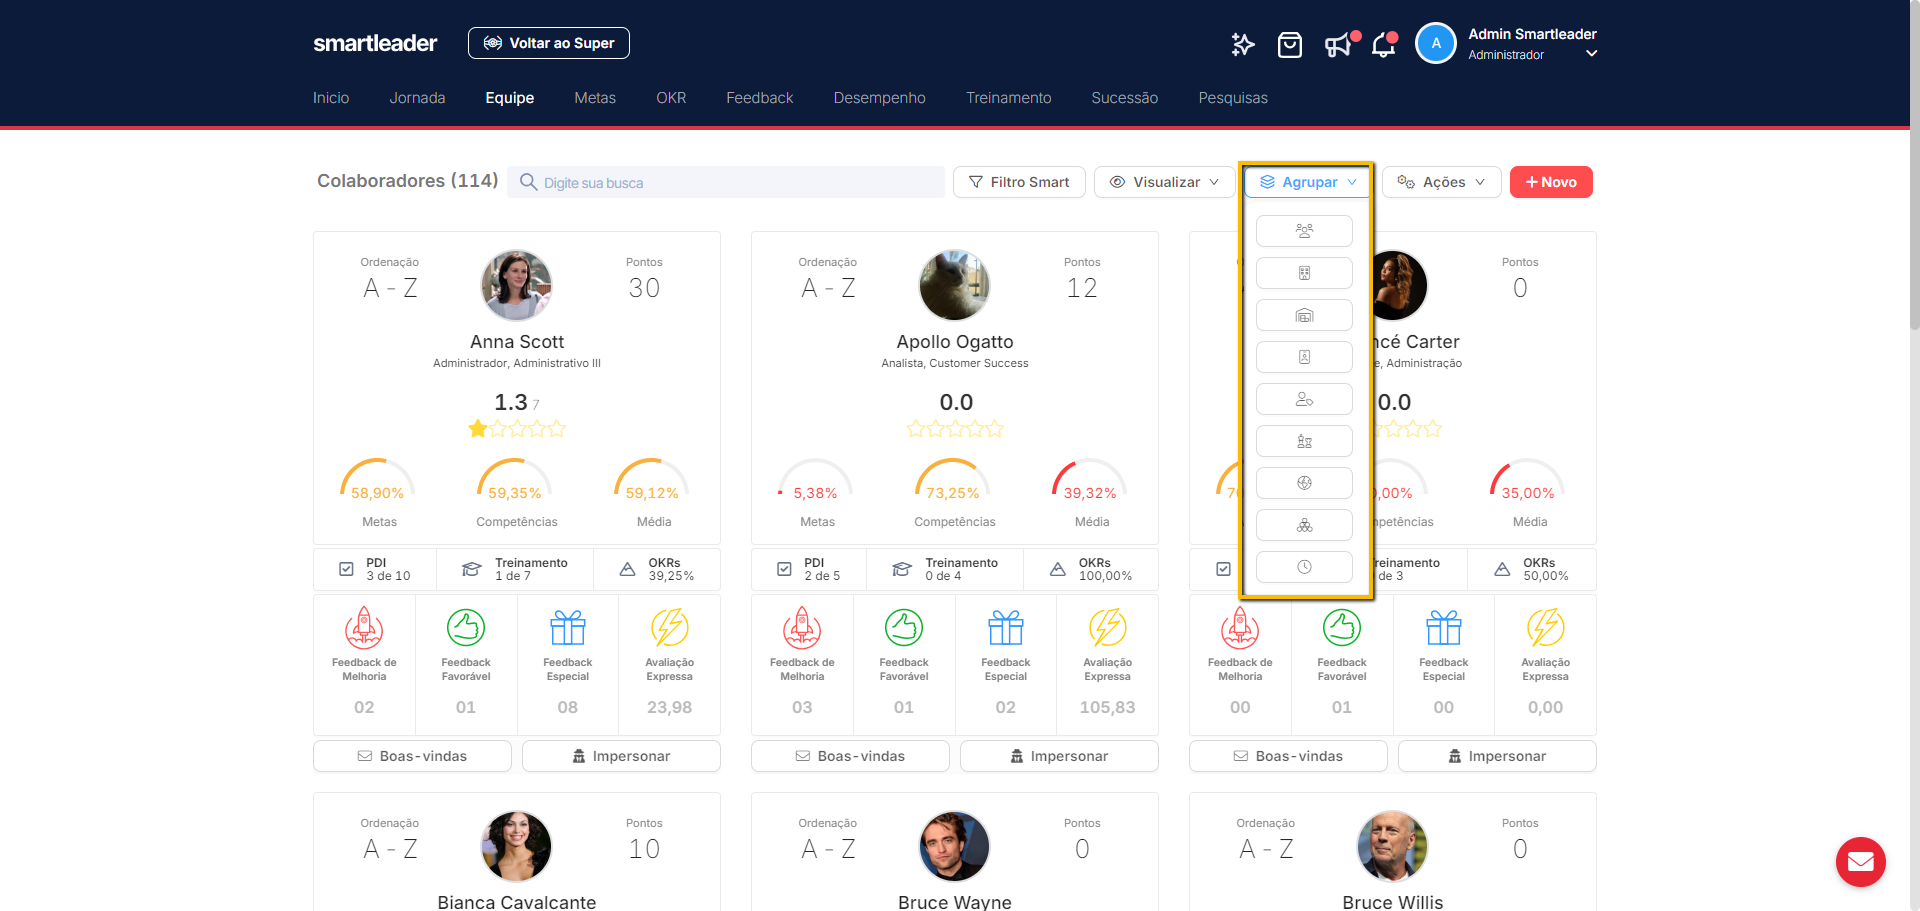Impersonate Anna Scott
1920x911 pixels.
[x=621, y=756]
